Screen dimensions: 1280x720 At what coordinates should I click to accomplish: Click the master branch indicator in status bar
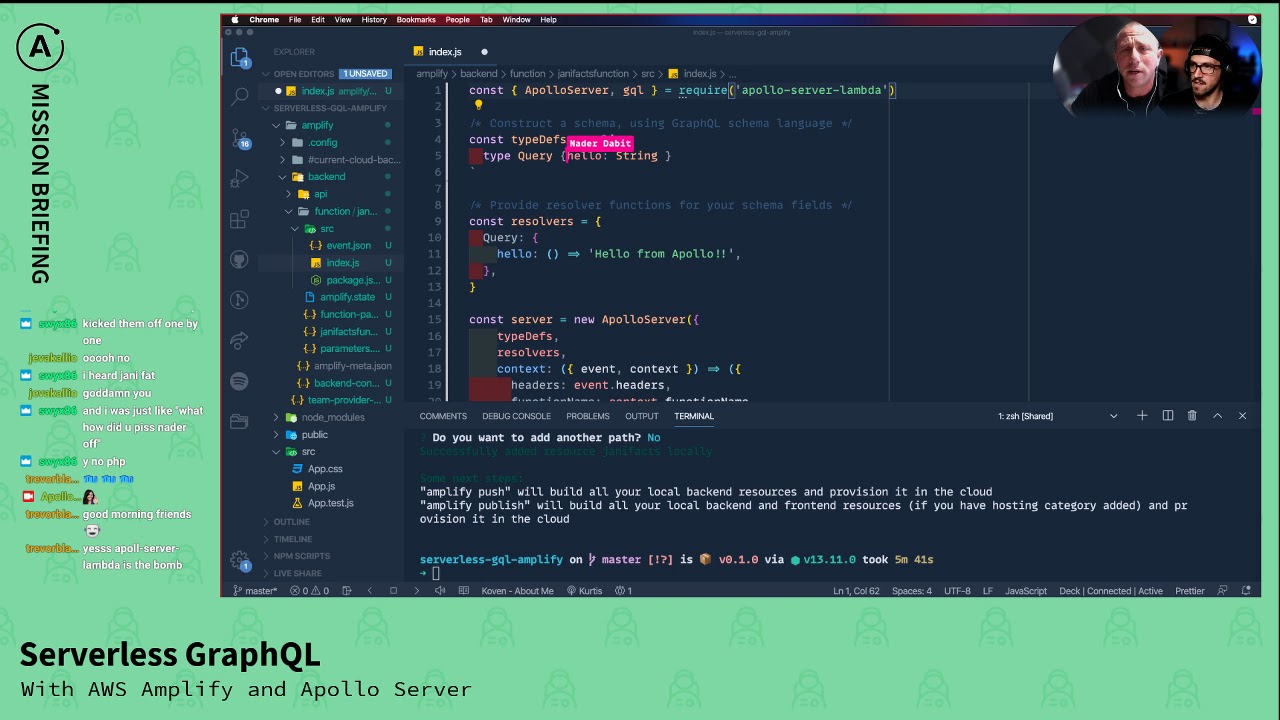click(x=255, y=591)
